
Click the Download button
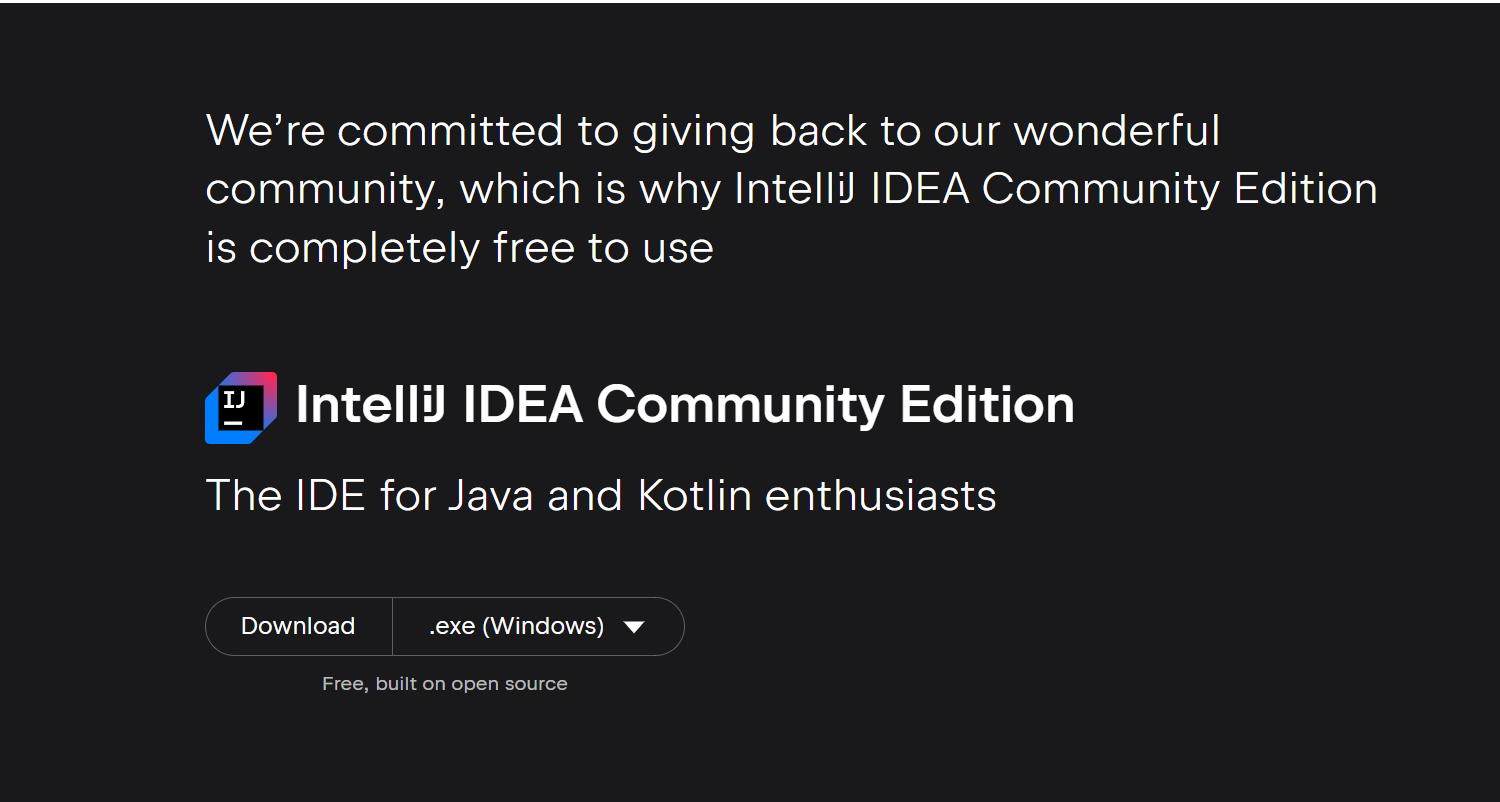tap(298, 626)
